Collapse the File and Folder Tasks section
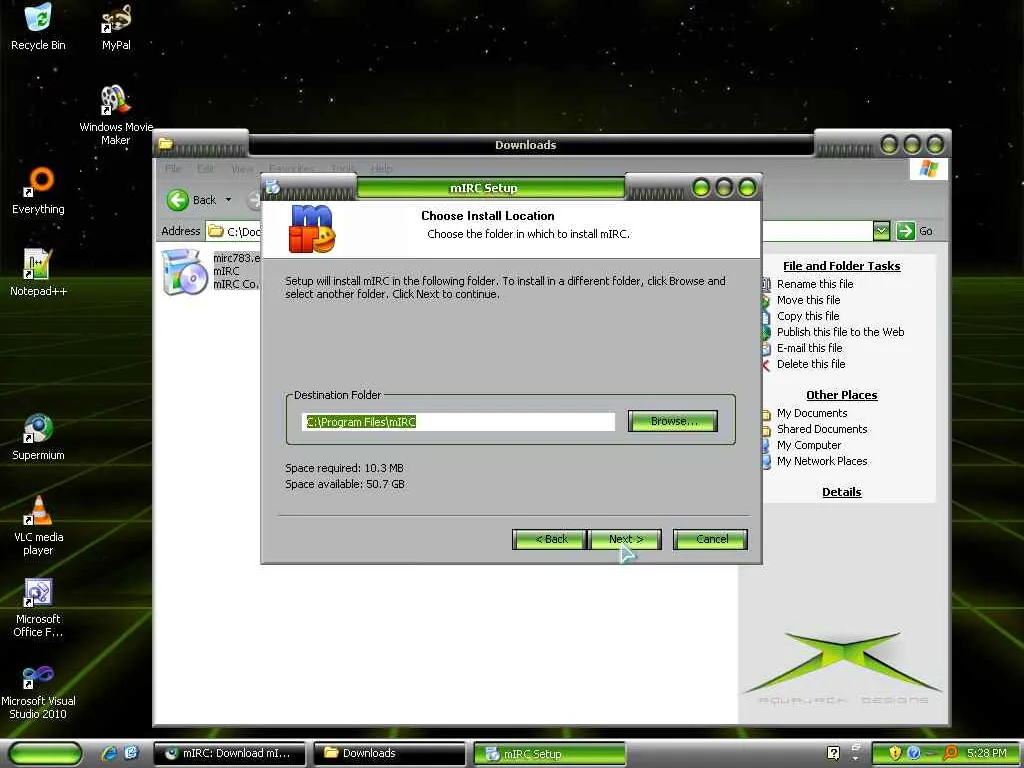 click(x=841, y=266)
